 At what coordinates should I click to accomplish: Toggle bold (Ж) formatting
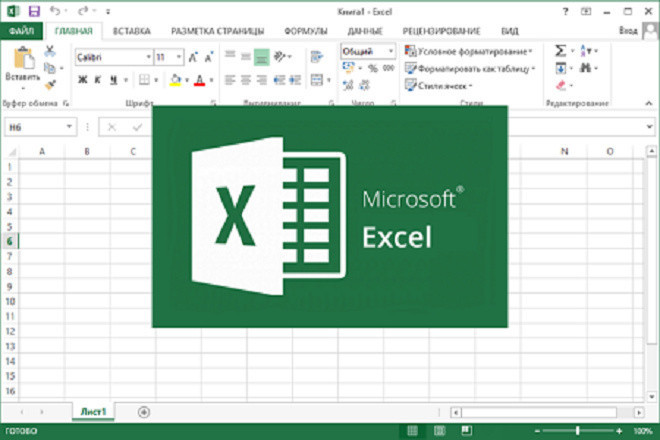[82, 80]
